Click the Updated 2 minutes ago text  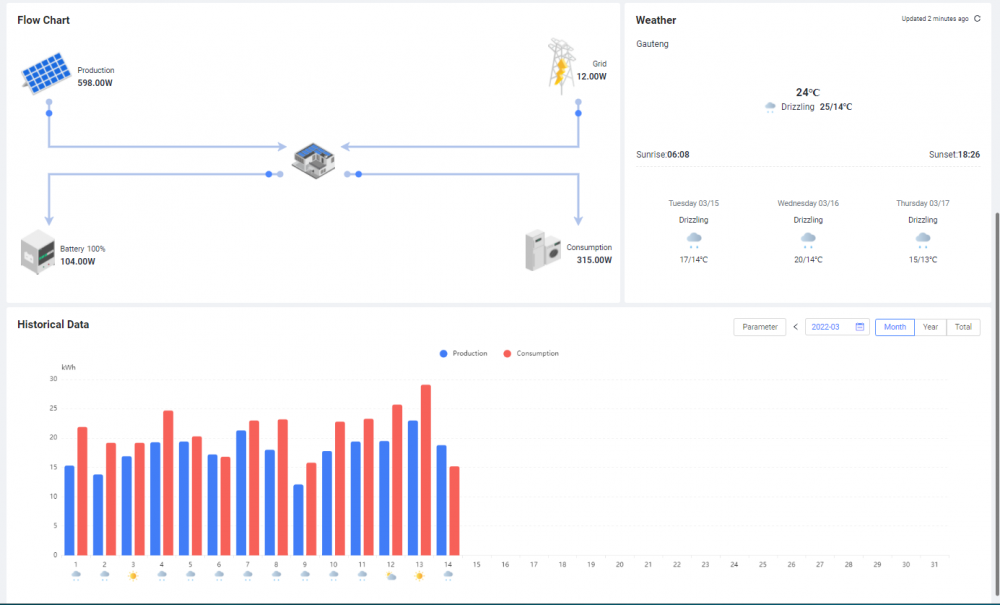(935, 18)
